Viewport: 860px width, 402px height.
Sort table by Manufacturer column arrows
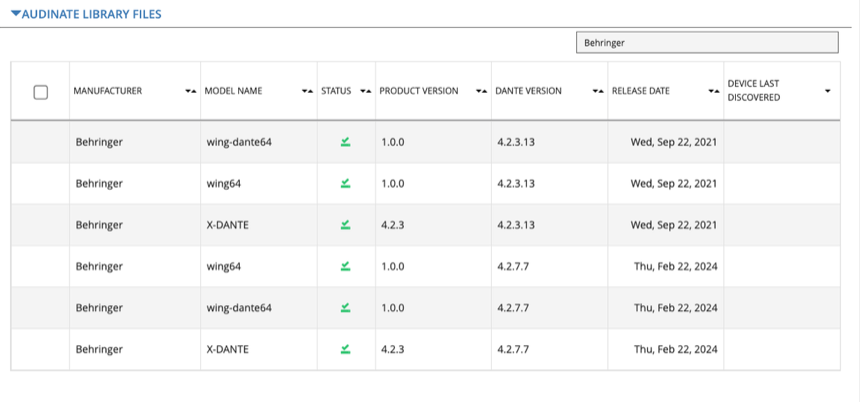[190, 92]
